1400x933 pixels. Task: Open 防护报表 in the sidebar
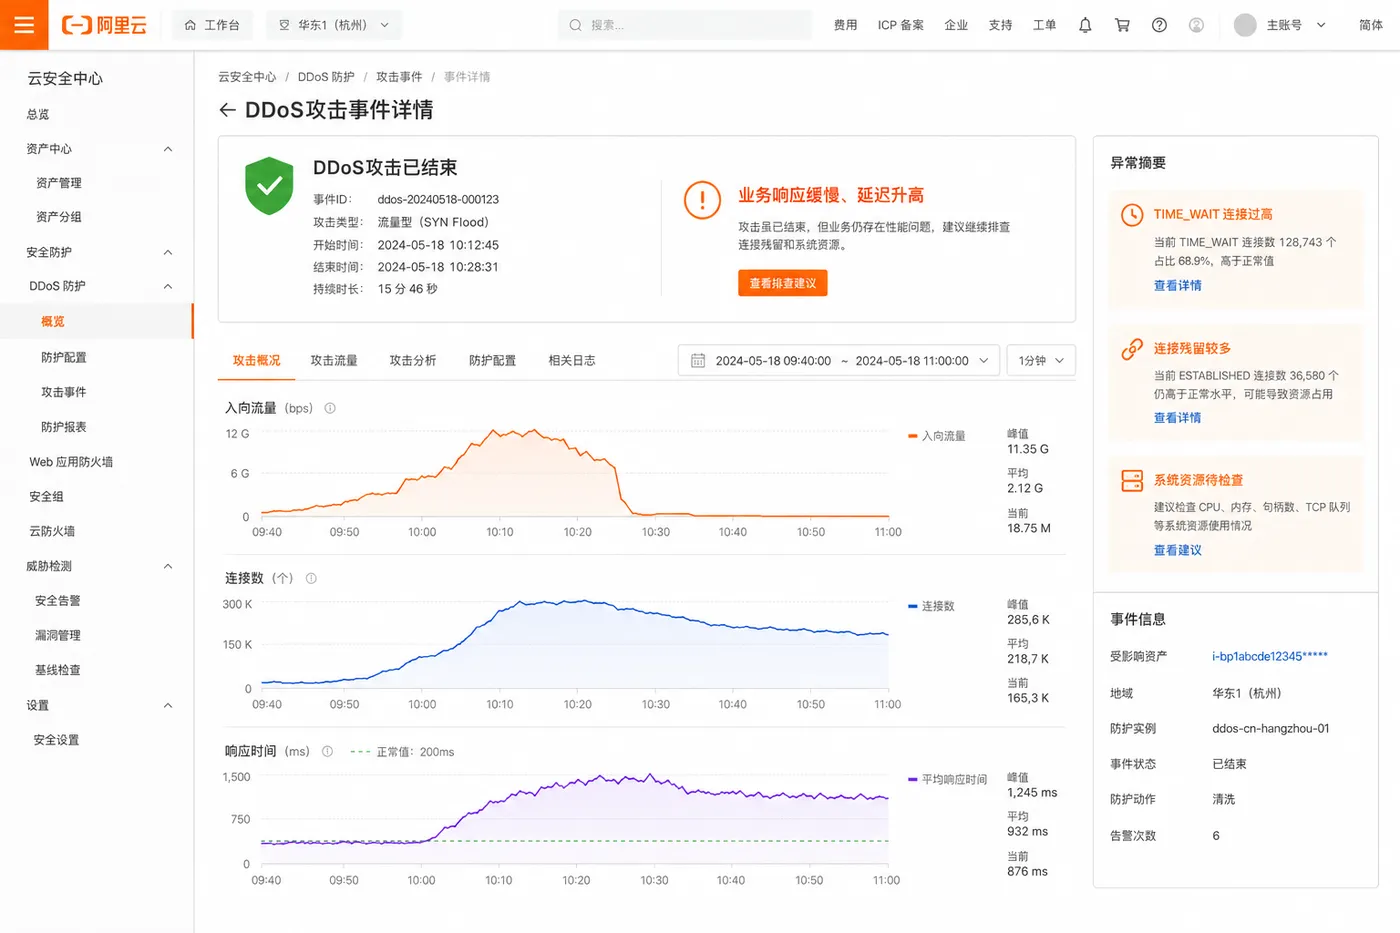click(64, 427)
